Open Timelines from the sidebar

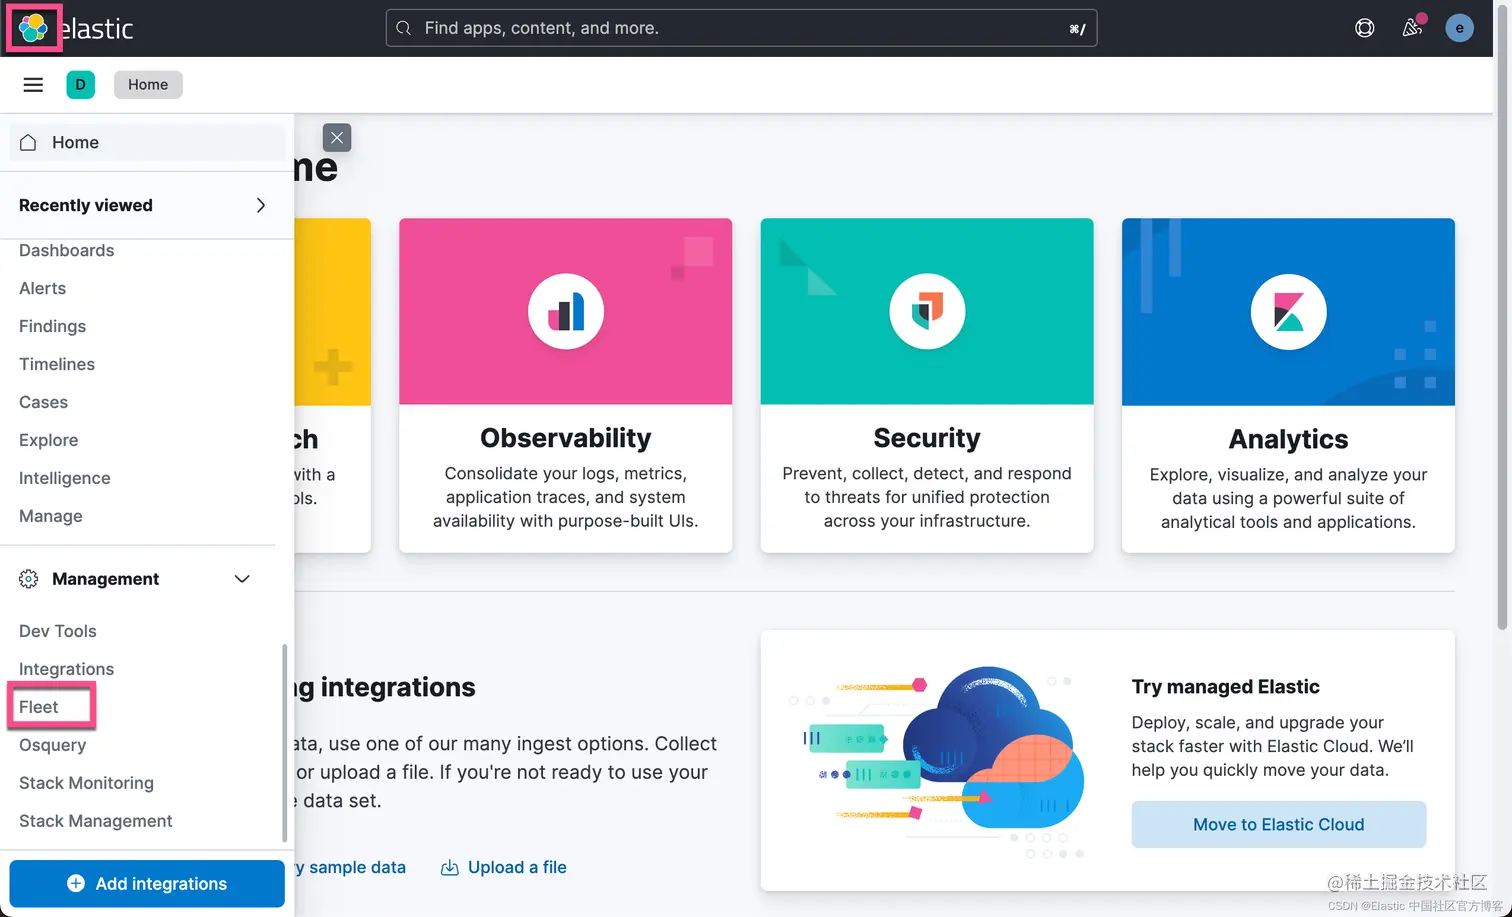point(57,364)
